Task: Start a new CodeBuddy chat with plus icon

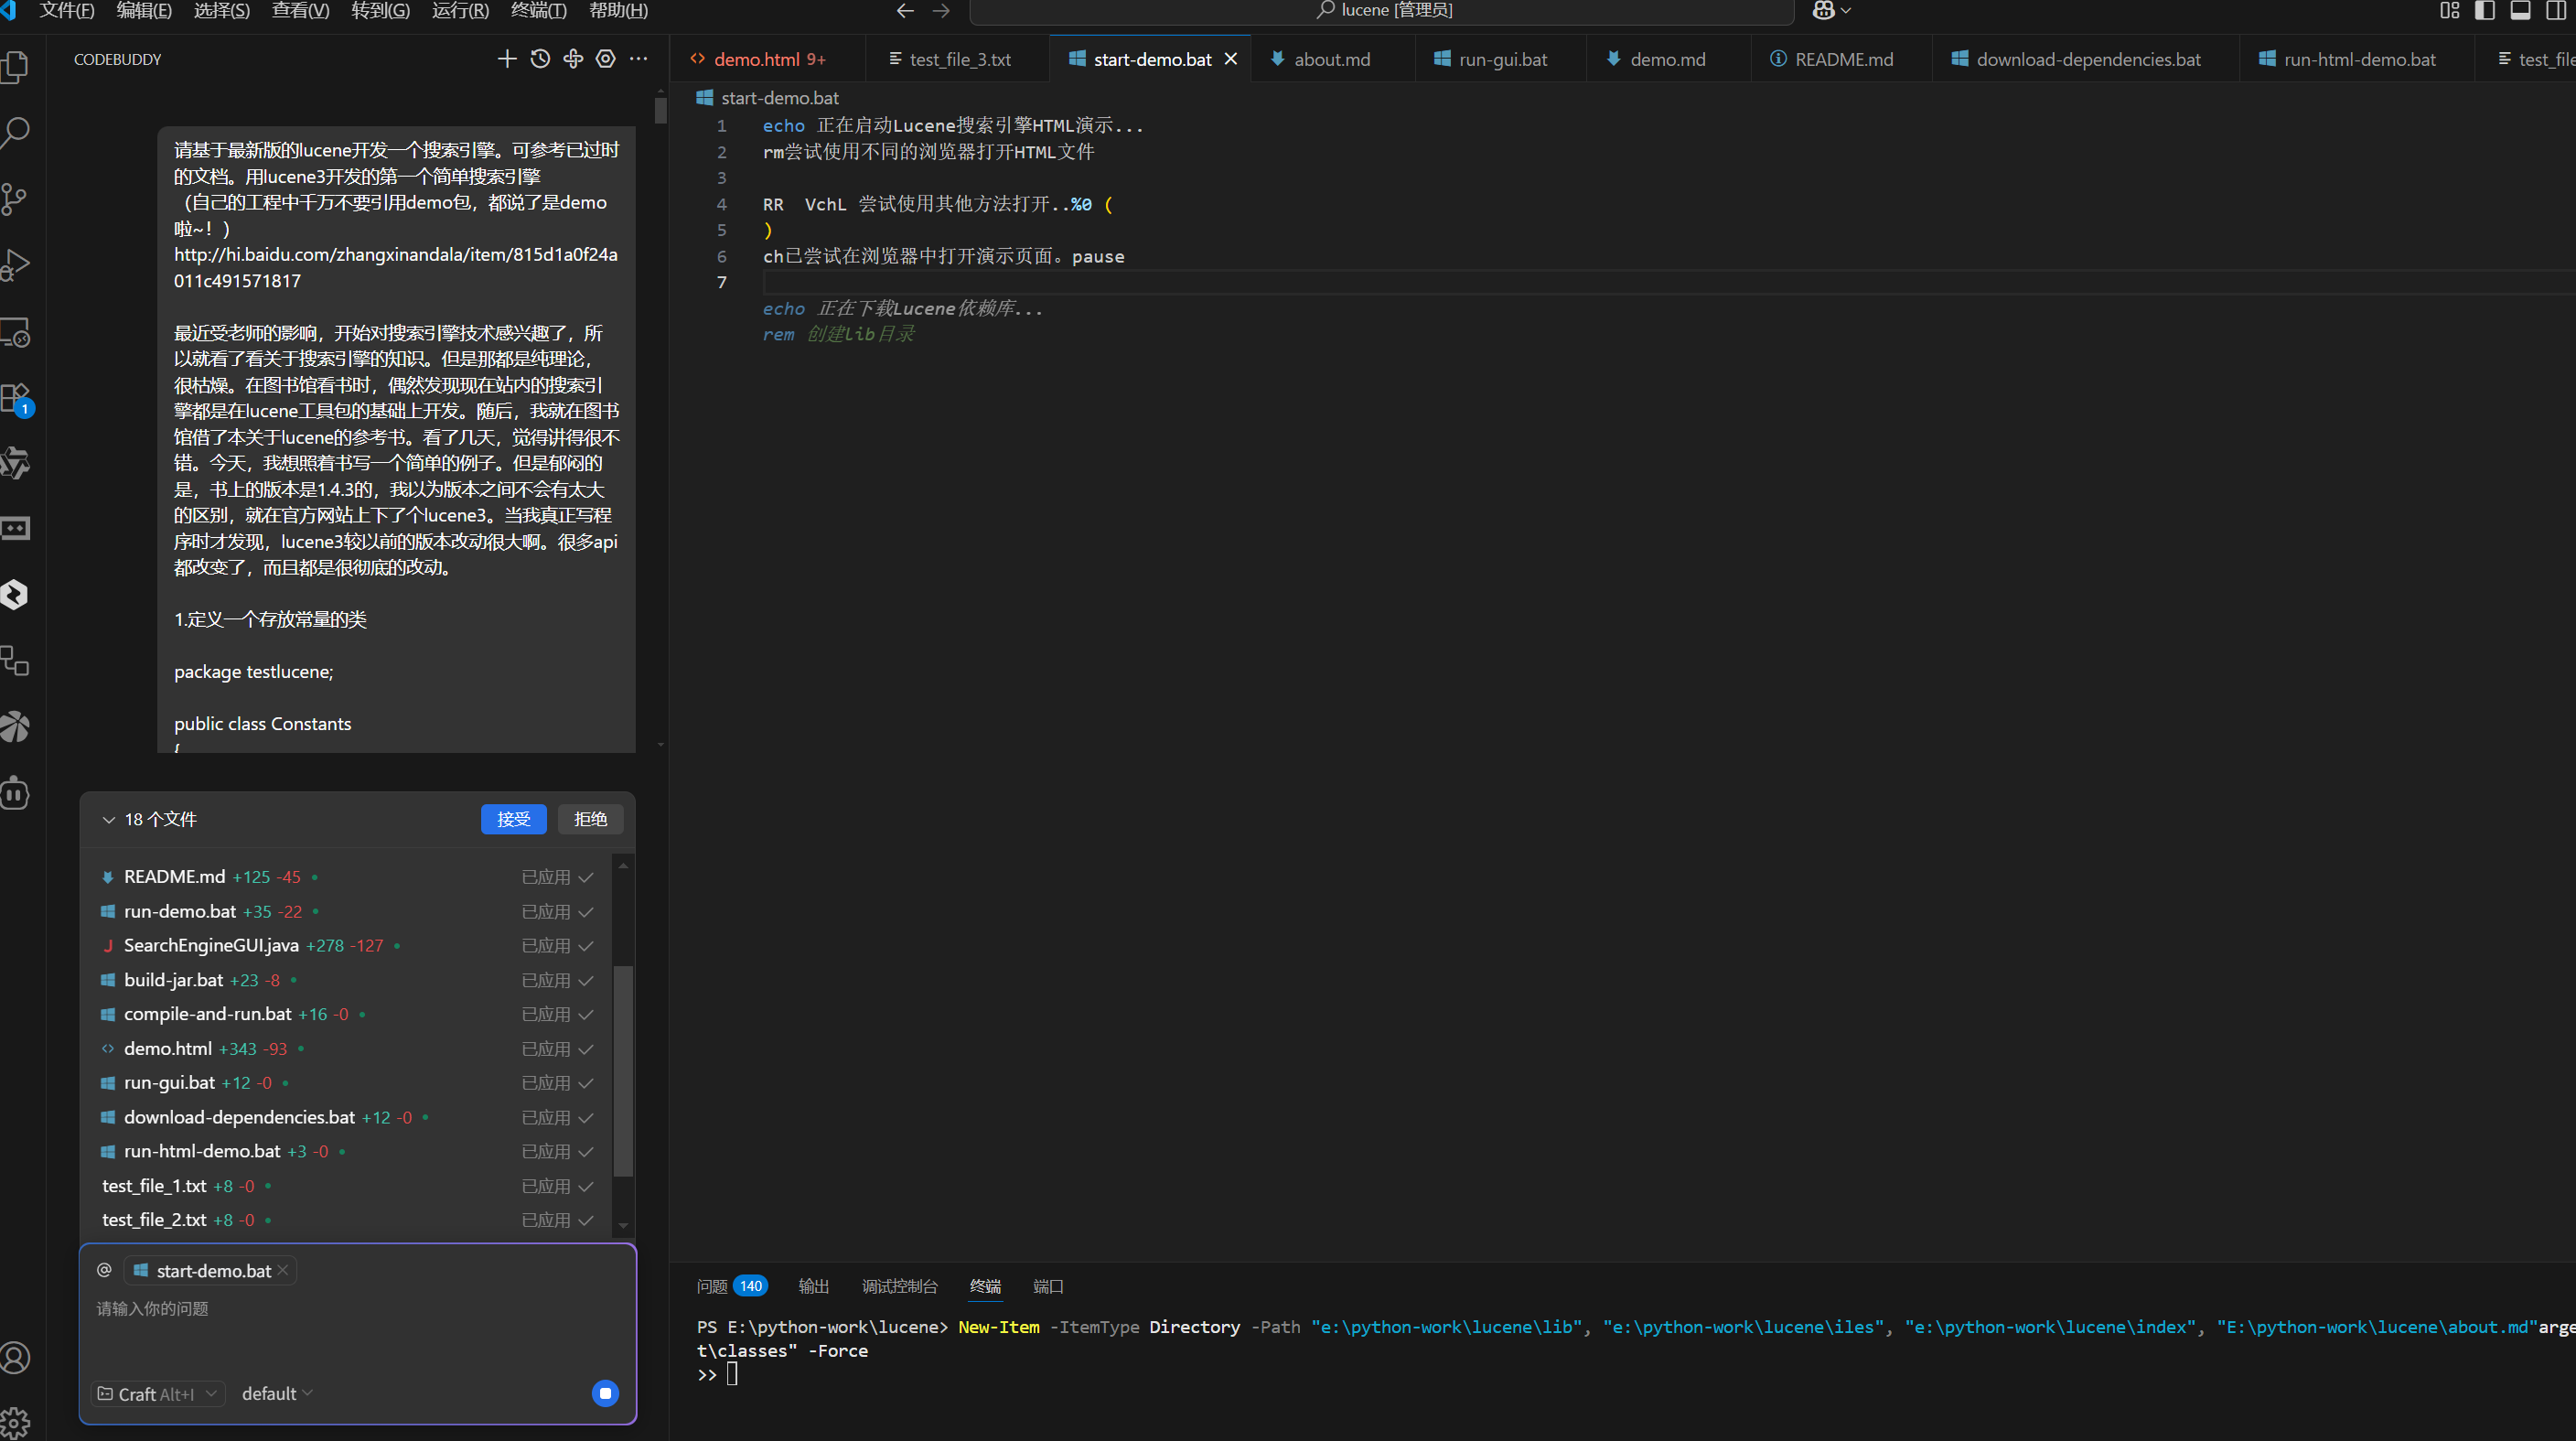Action: (x=507, y=59)
